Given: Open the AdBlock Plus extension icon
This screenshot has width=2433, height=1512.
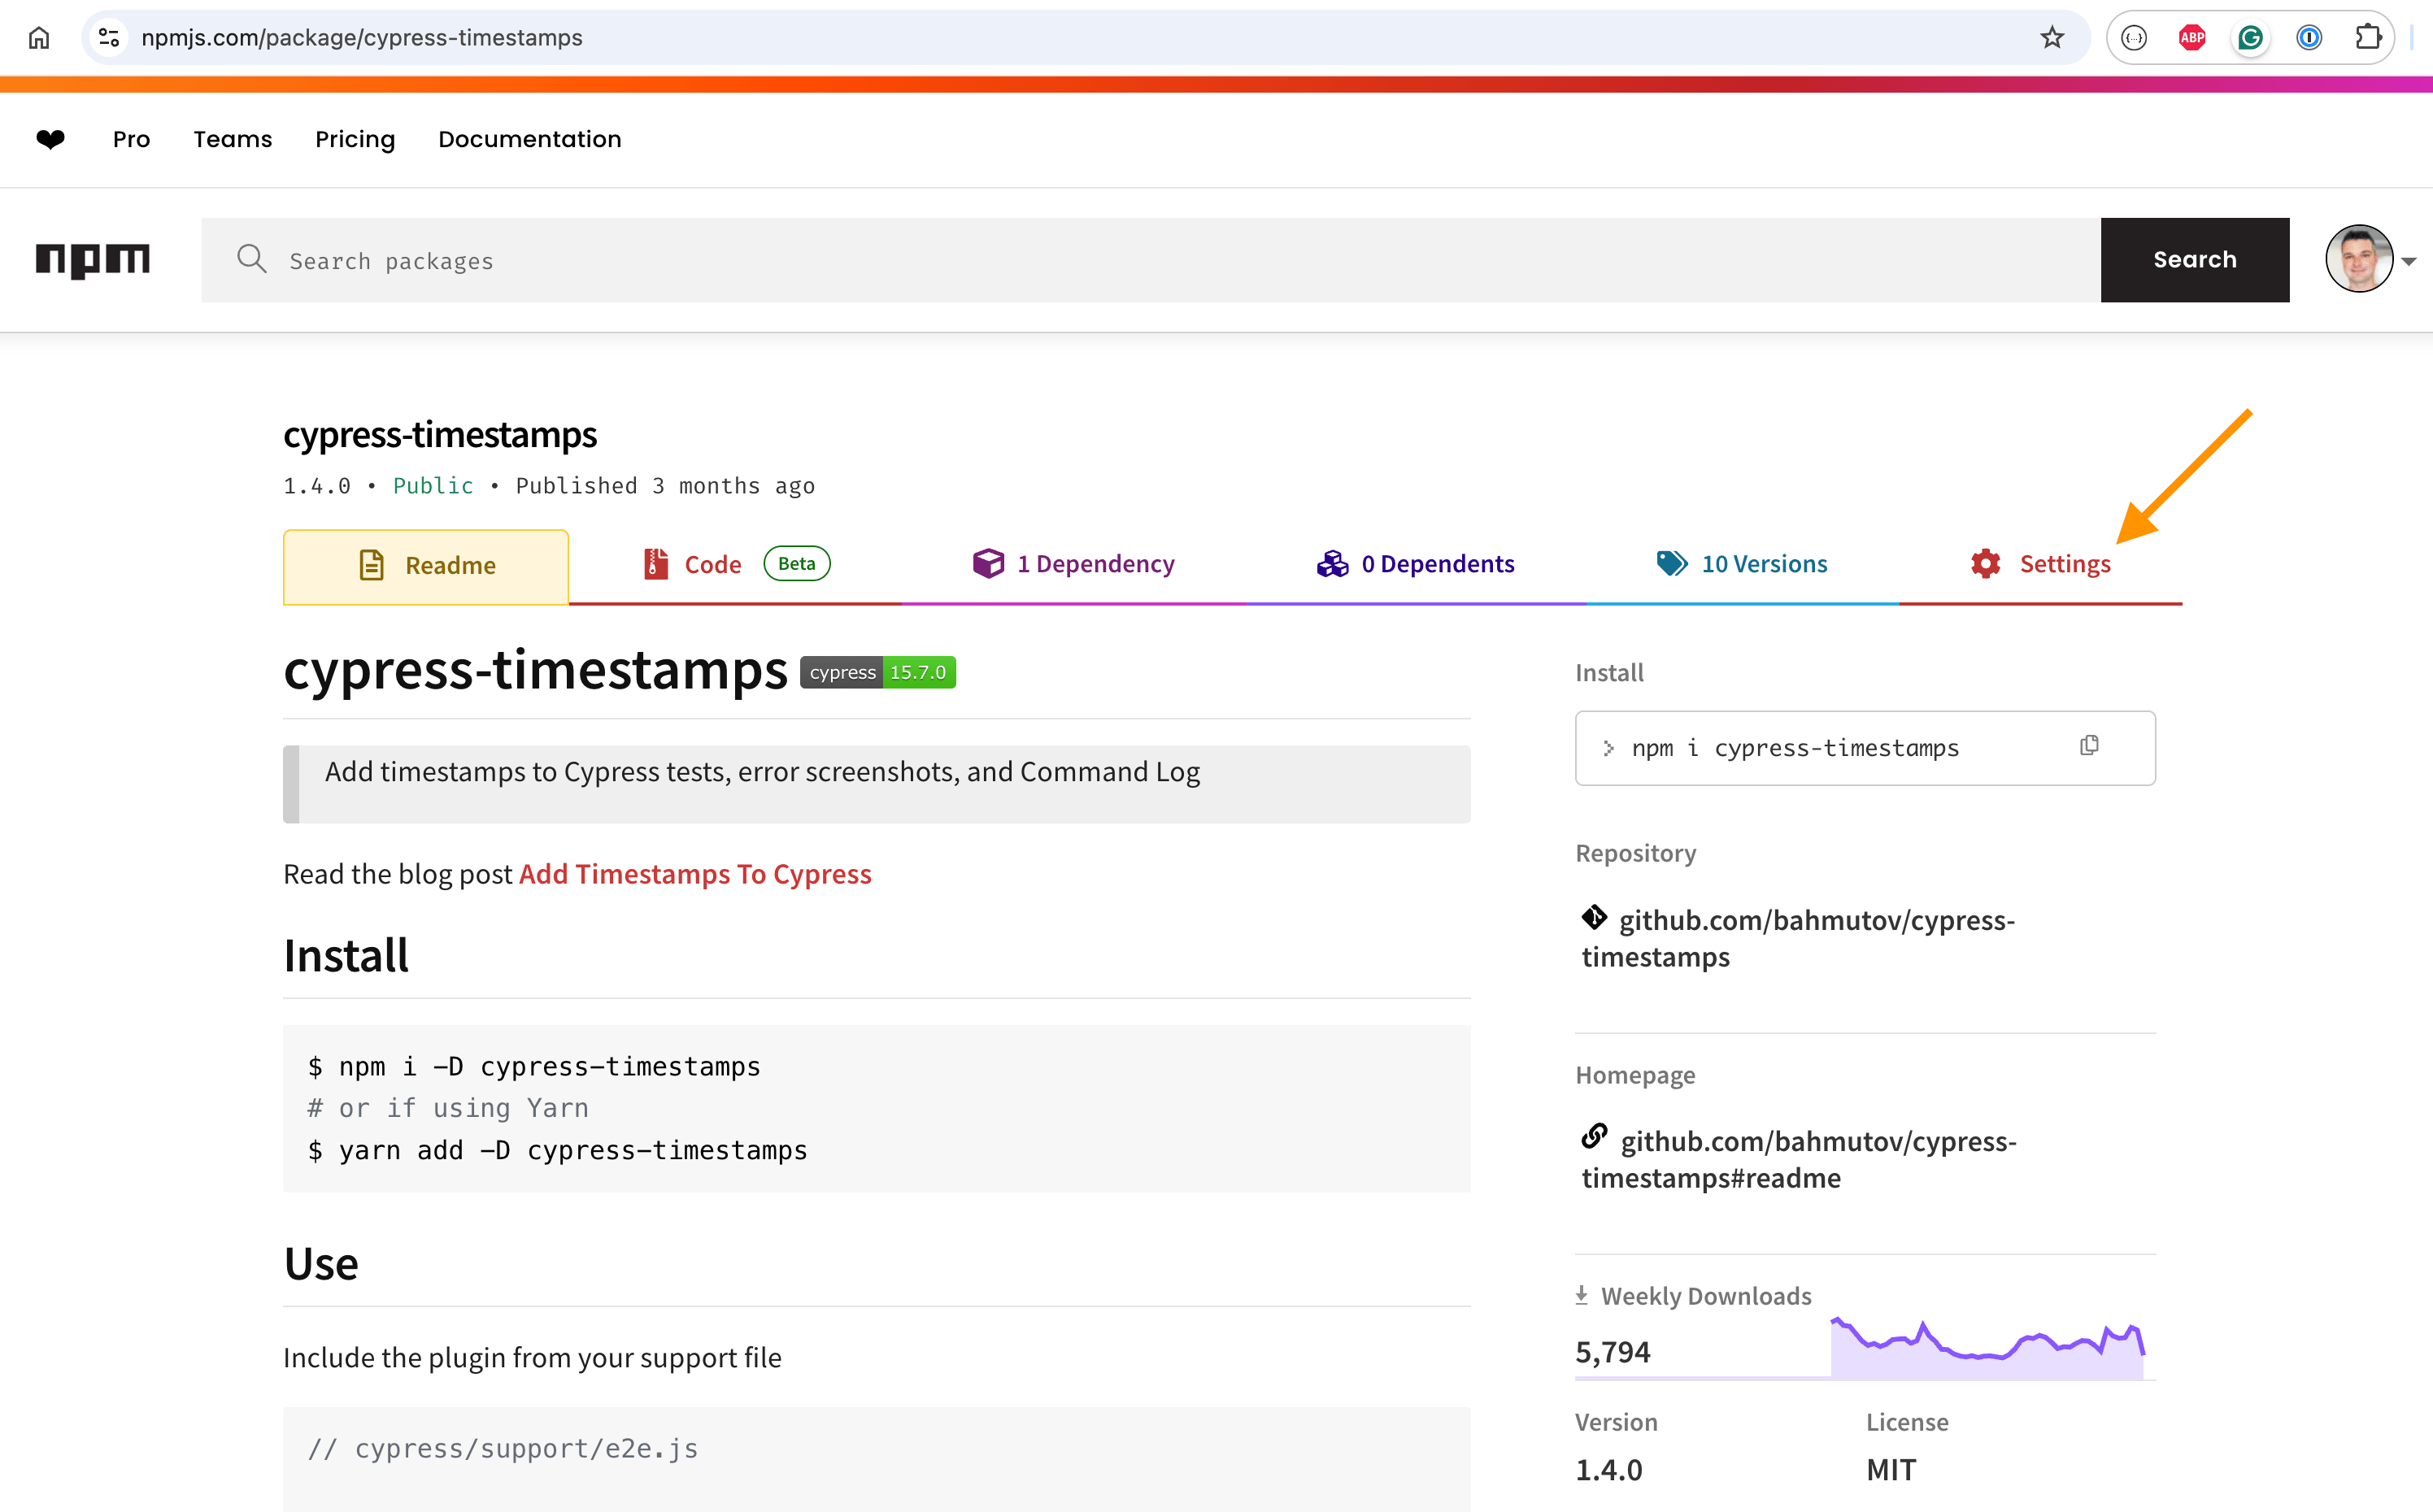Looking at the screenshot, I should (x=2191, y=37).
